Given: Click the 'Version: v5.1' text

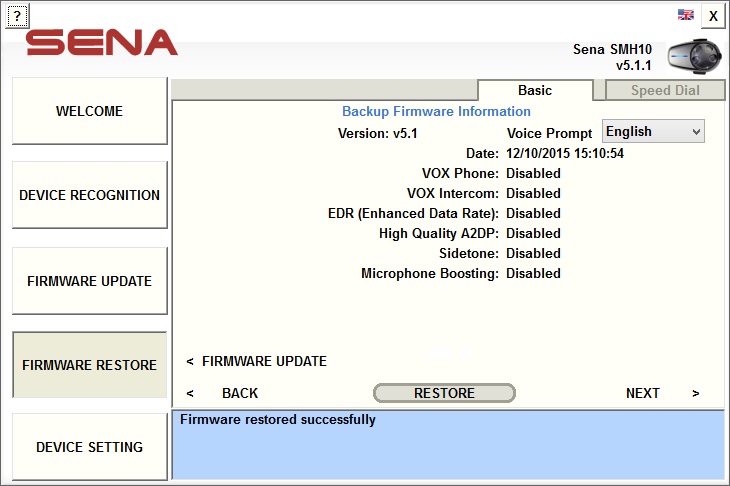Looking at the screenshot, I should (378, 134).
